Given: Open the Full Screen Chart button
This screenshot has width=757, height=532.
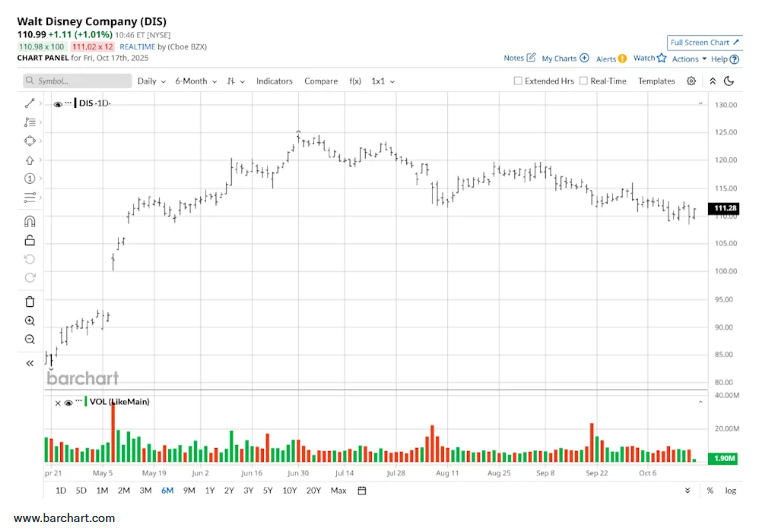Looking at the screenshot, I should pos(704,42).
